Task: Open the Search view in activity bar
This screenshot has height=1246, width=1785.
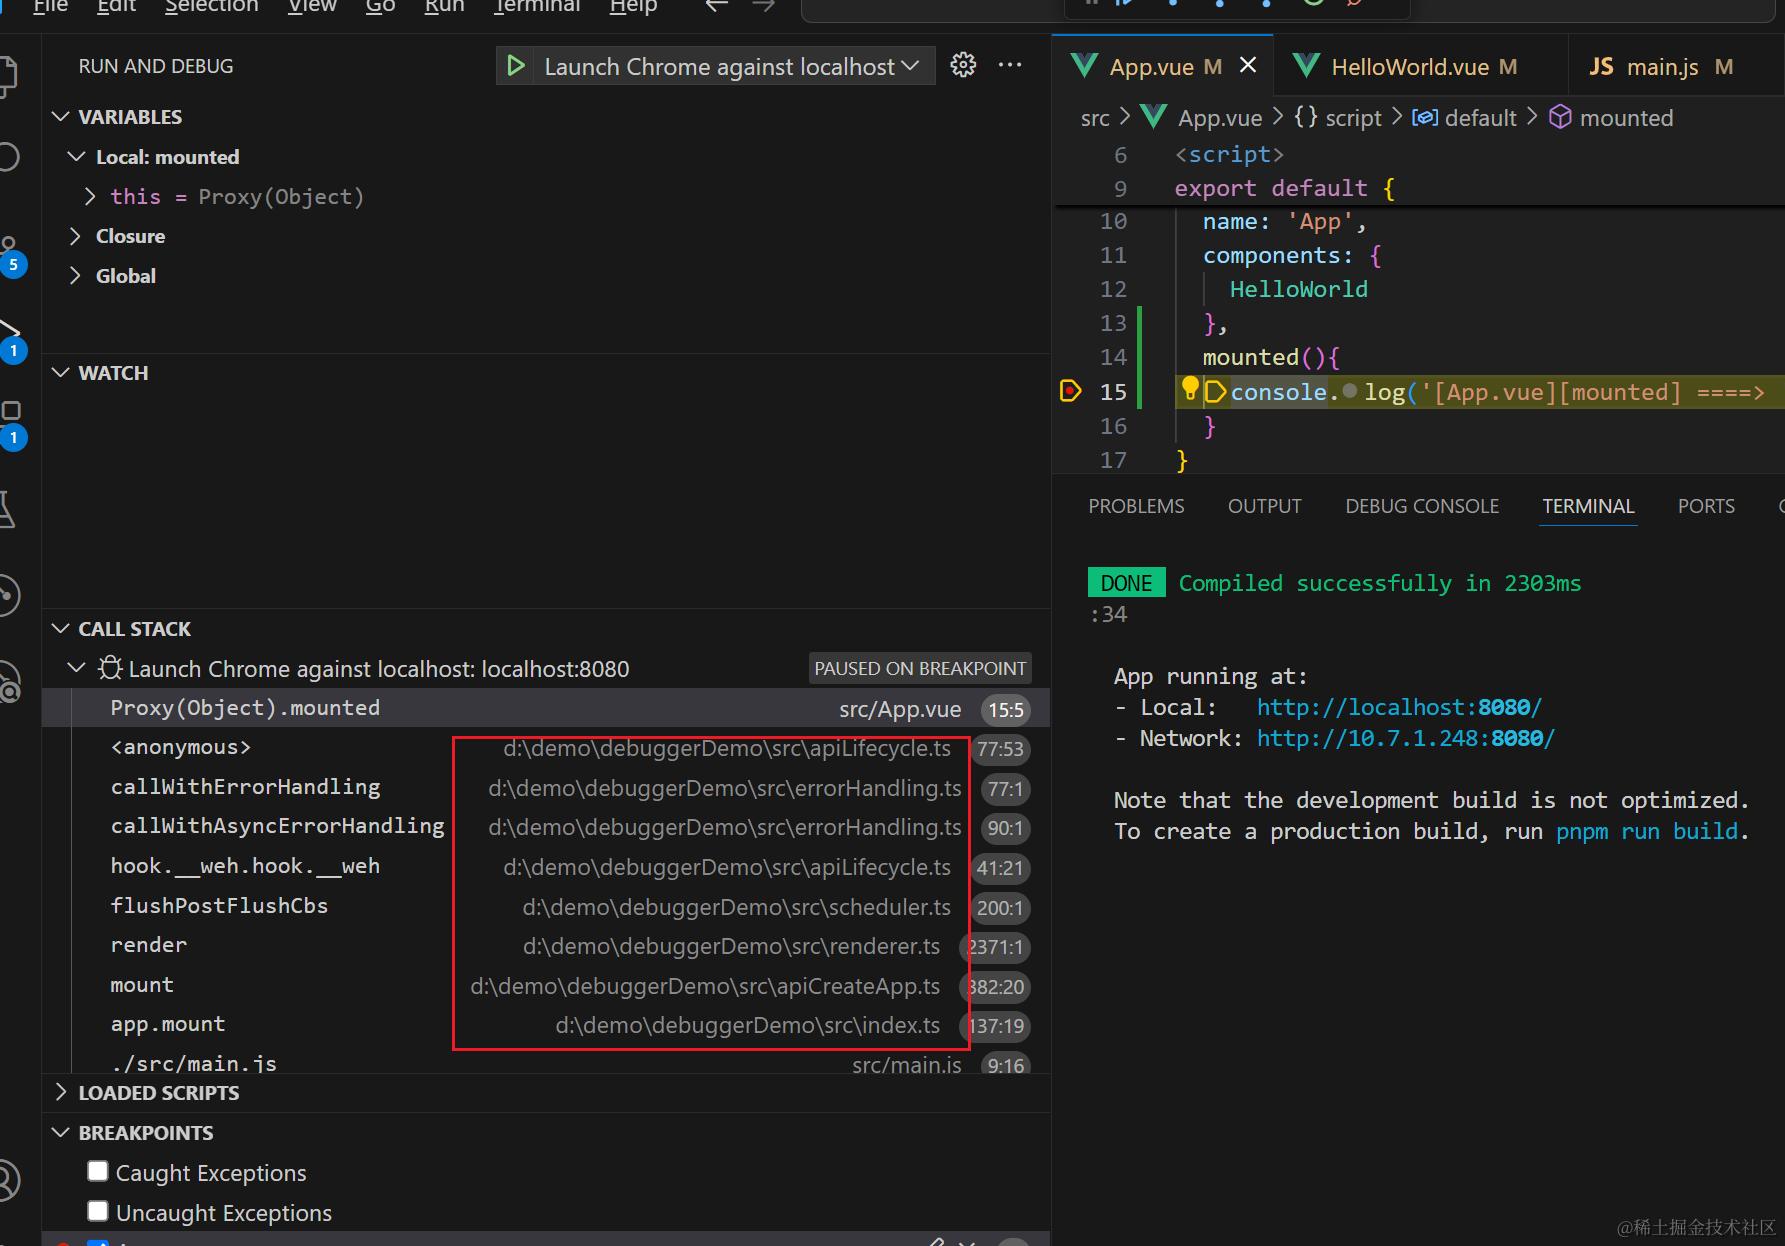Action: click(x=9, y=157)
